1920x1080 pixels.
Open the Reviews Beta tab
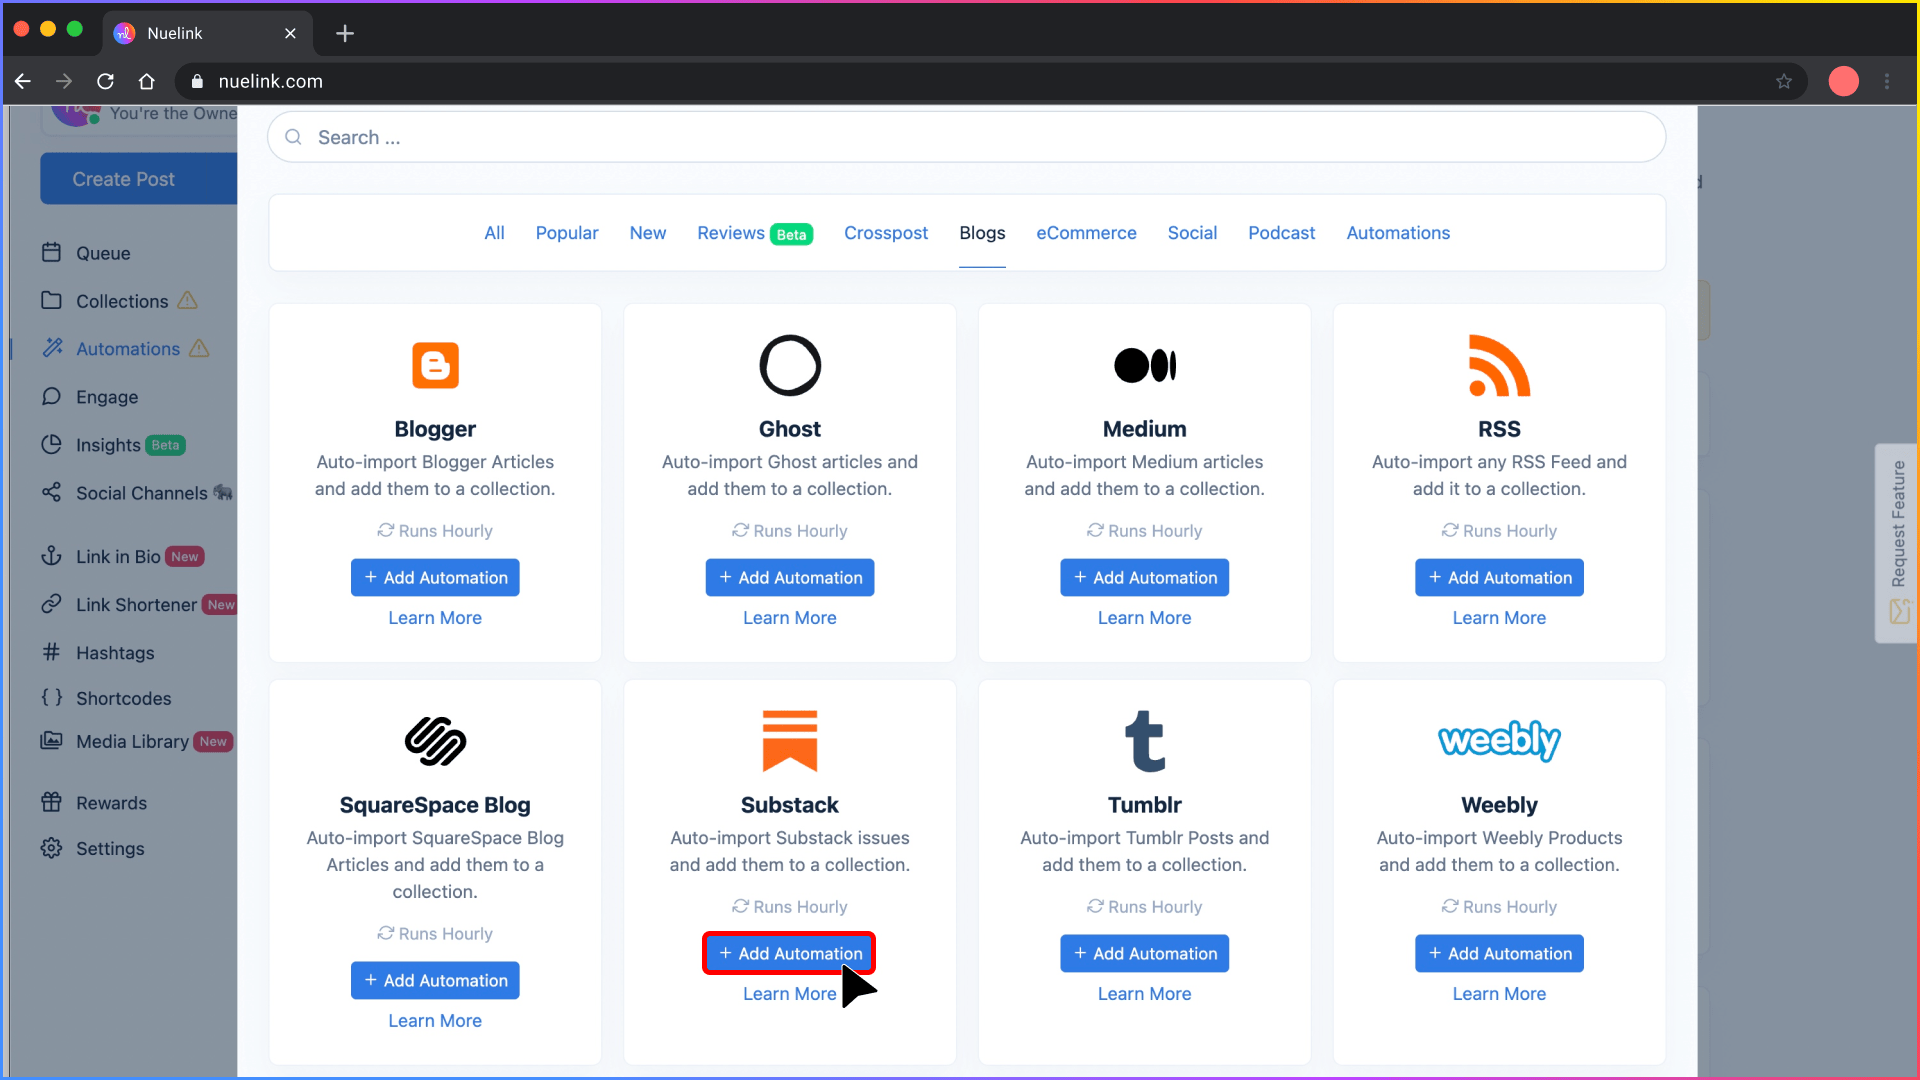(755, 233)
